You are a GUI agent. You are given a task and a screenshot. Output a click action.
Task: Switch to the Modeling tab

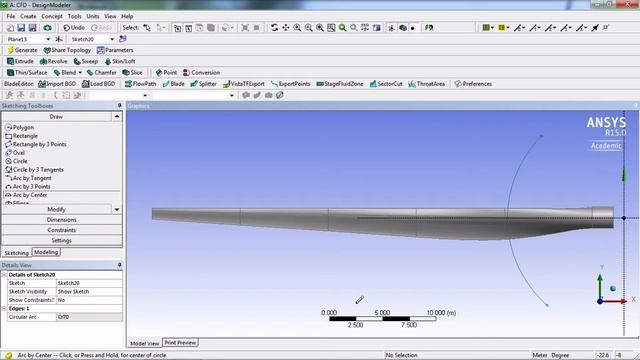click(46, 252)
